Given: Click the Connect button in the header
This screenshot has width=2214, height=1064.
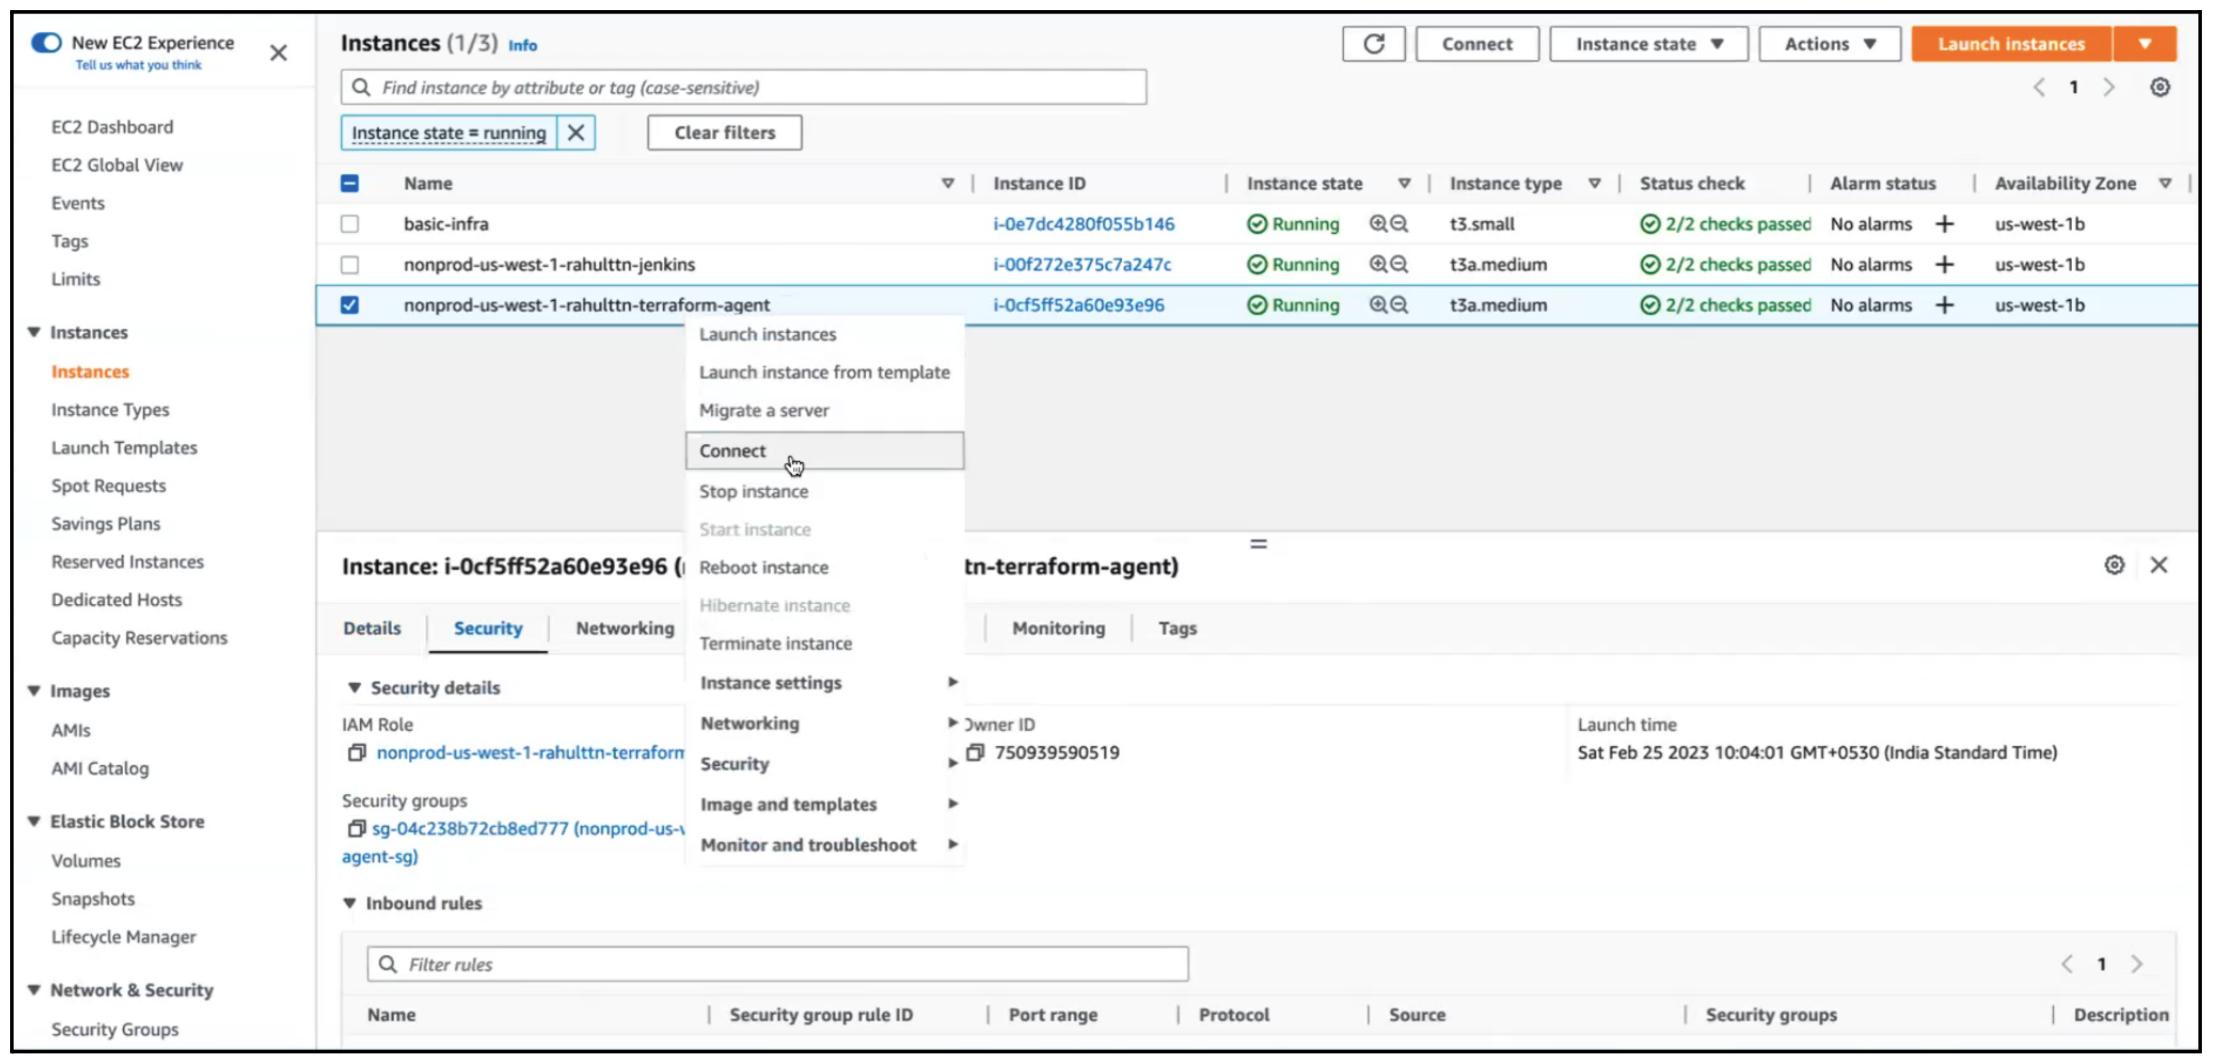Looking at the screenshot, I should [x=1477, y=44].
